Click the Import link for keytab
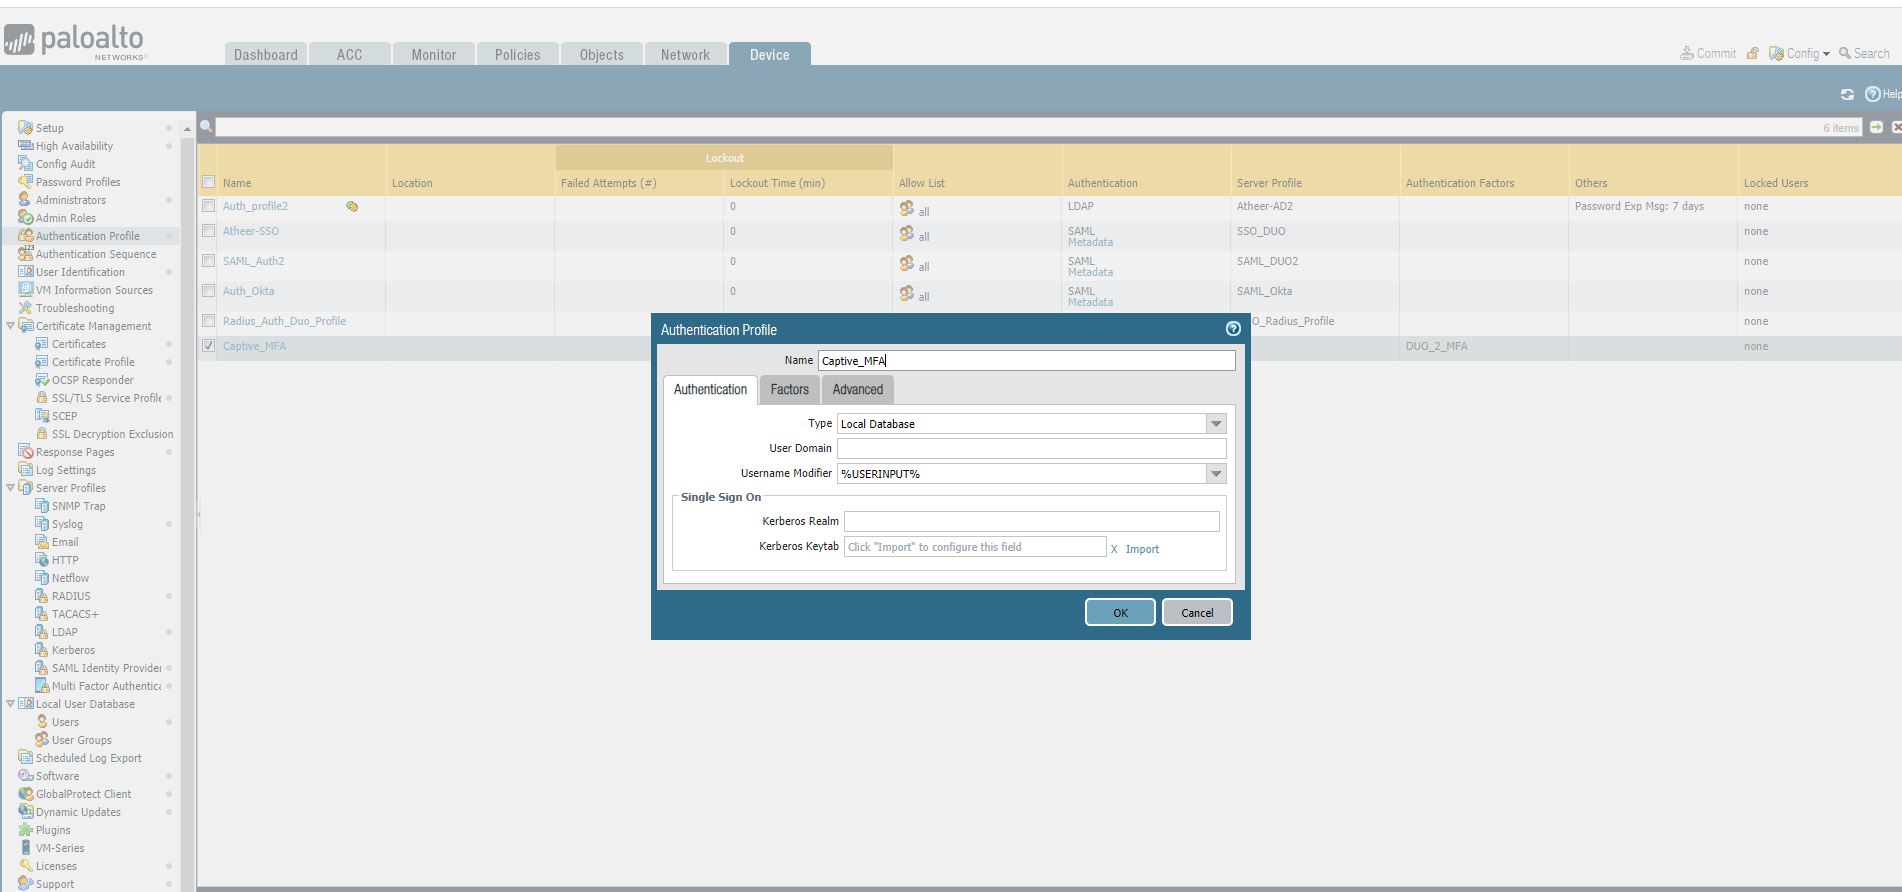Image resolution: width=1902 pixels, height=892 pixels. pos(1142,549)
